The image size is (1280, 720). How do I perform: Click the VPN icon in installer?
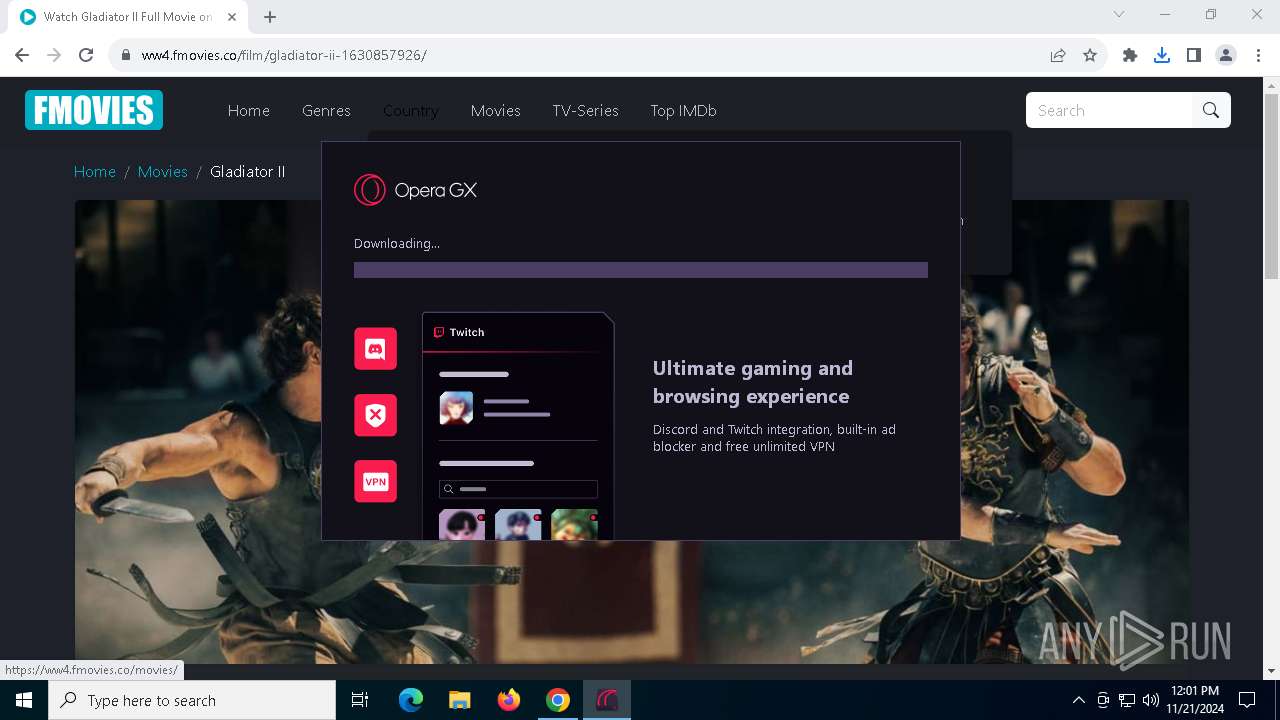coord(375,481)
